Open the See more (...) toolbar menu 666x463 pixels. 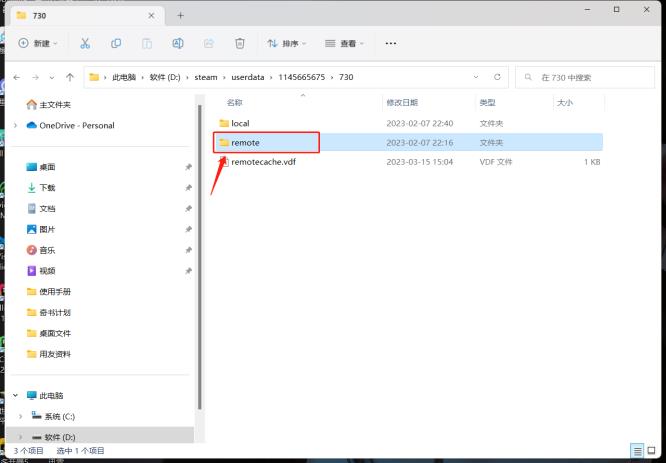390,44
